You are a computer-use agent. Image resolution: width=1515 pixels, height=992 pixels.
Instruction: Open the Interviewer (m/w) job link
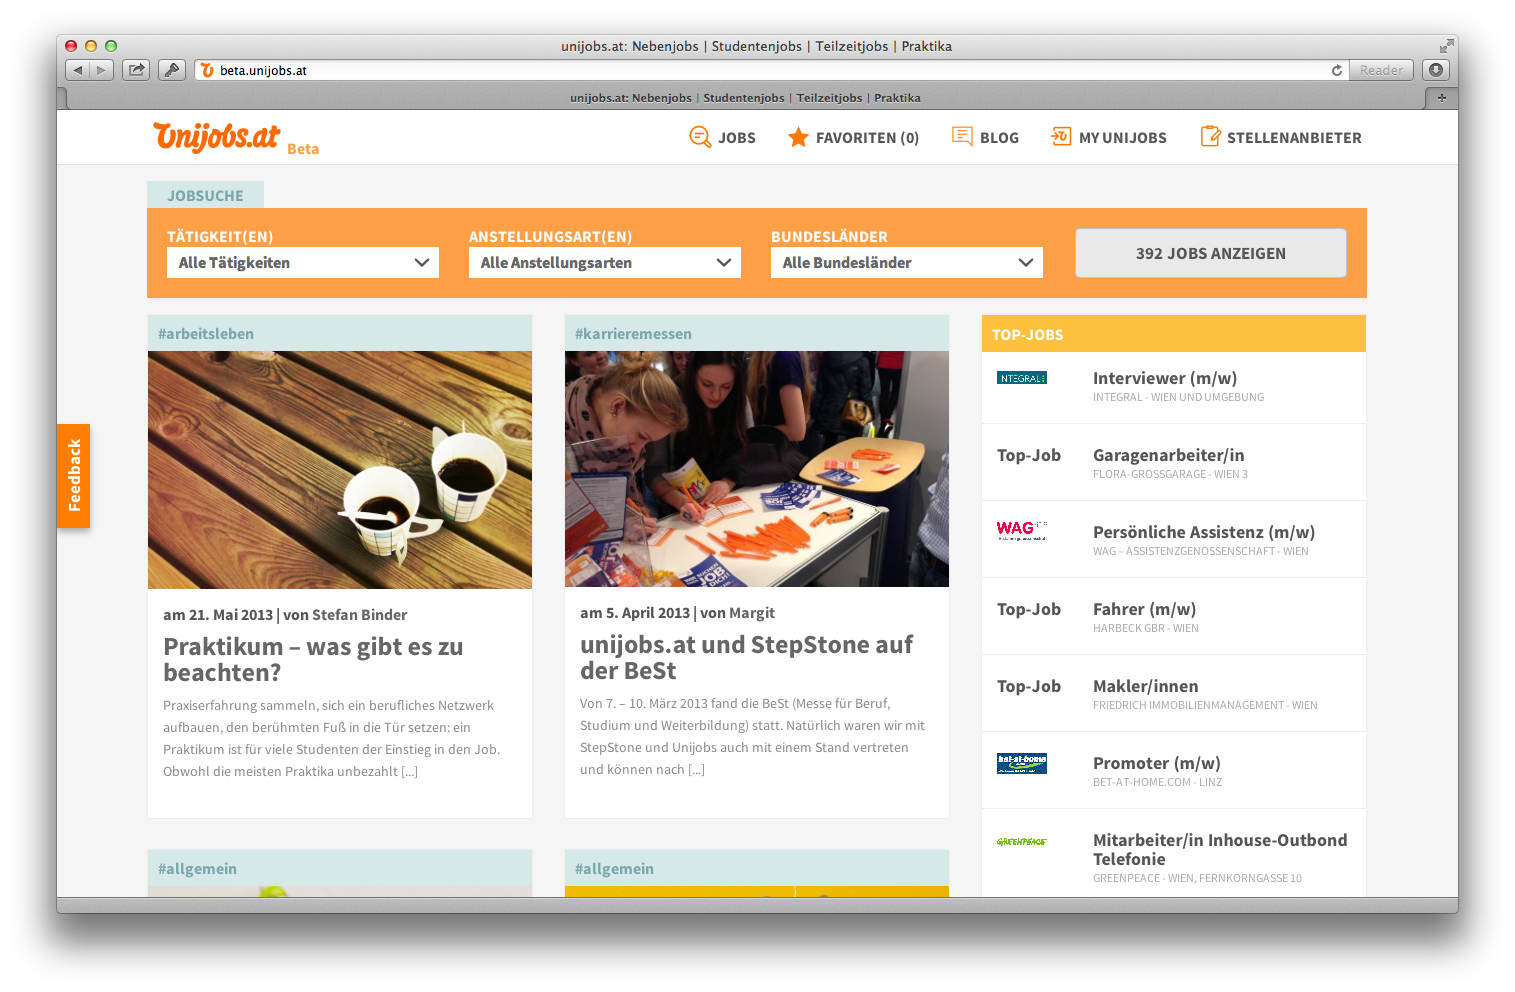point(1165,378)
